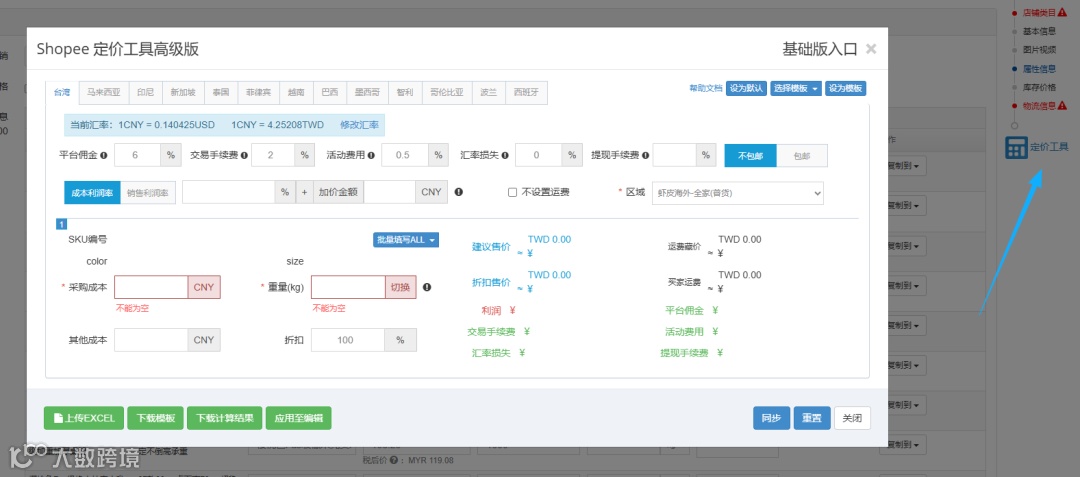Screen dimensions: 1080x477
Task: Switch to the 菲律宾 tab
Action: (x=259, y=92)
